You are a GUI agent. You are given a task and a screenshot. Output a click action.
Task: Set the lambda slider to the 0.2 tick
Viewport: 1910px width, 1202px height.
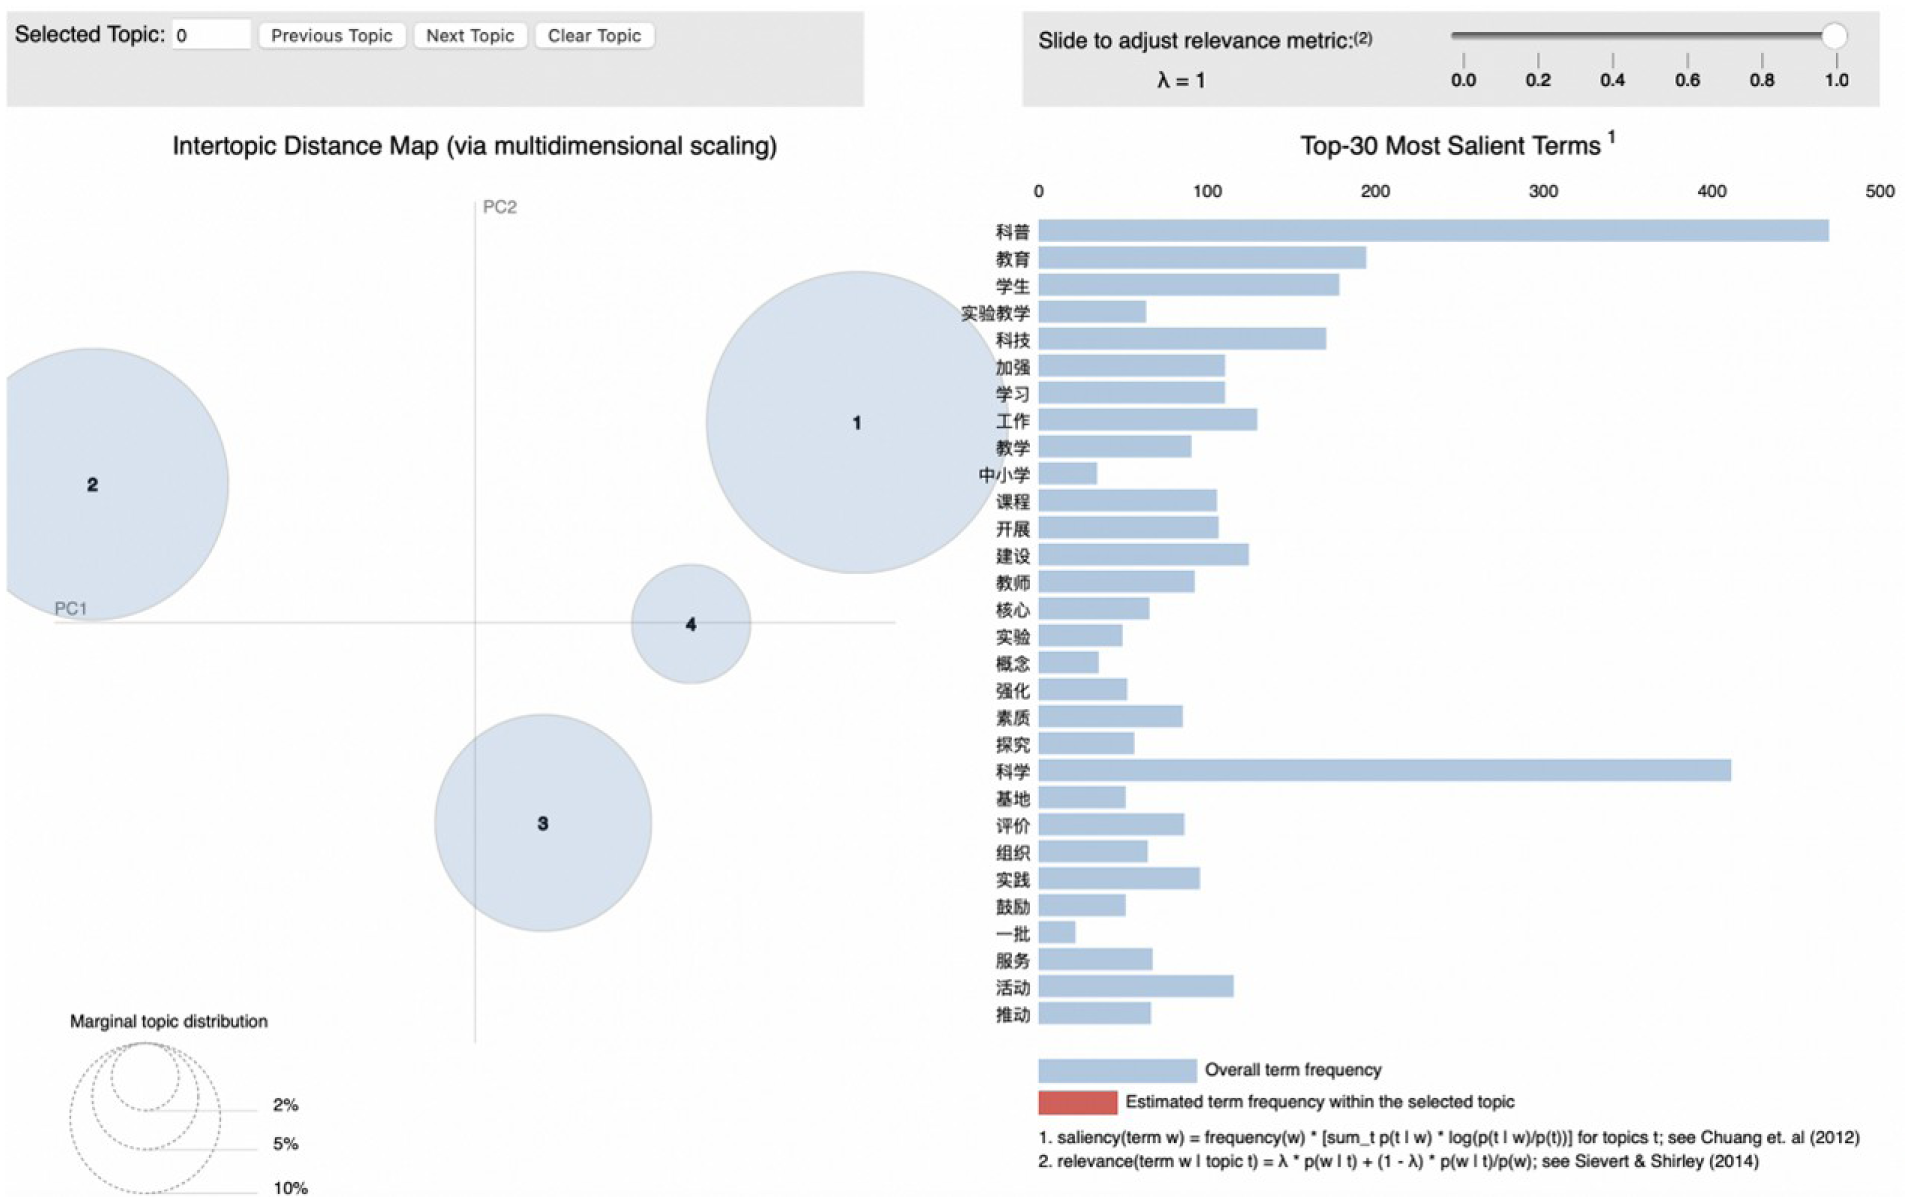click(1538, 60)
